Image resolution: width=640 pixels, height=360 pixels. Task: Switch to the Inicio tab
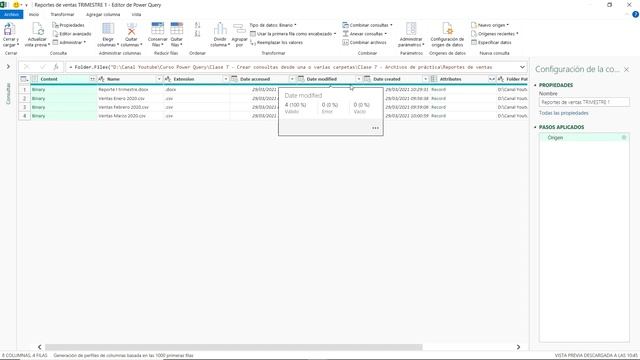click(x=34, y=14)
